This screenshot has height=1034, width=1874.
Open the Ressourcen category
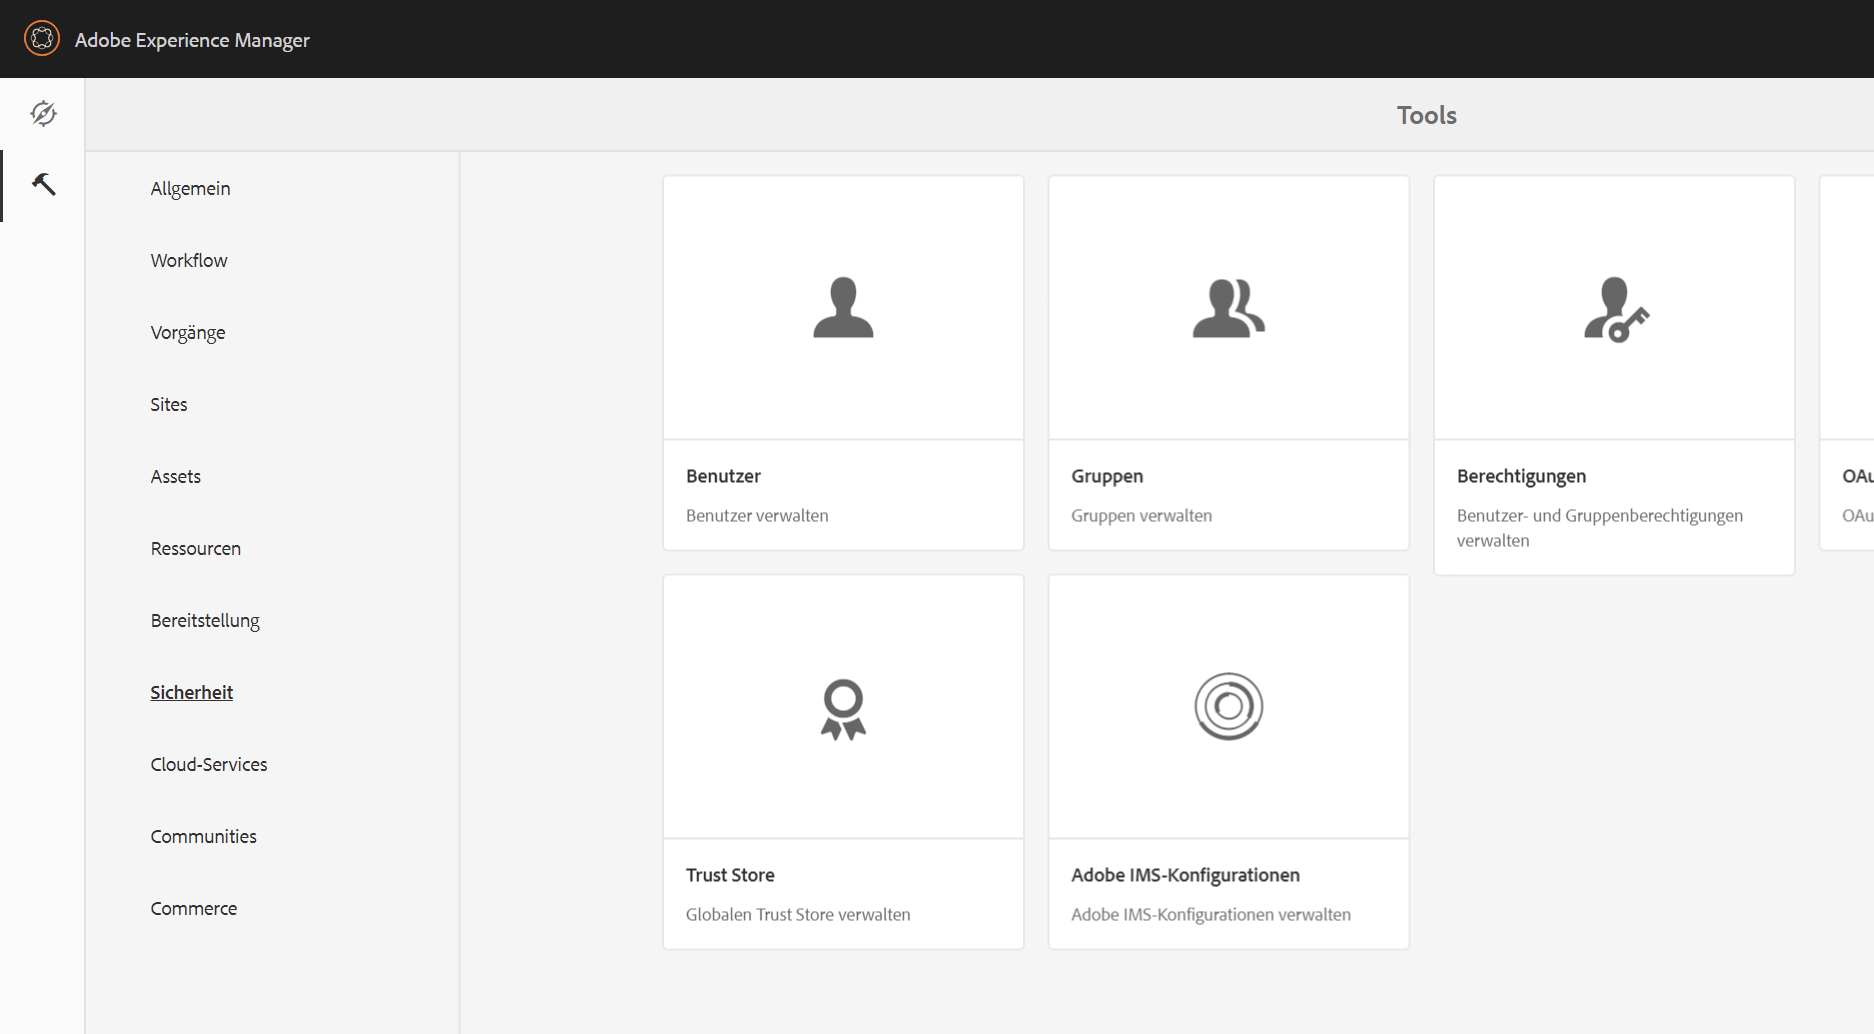pyautogui.click(x=196, y=548)
